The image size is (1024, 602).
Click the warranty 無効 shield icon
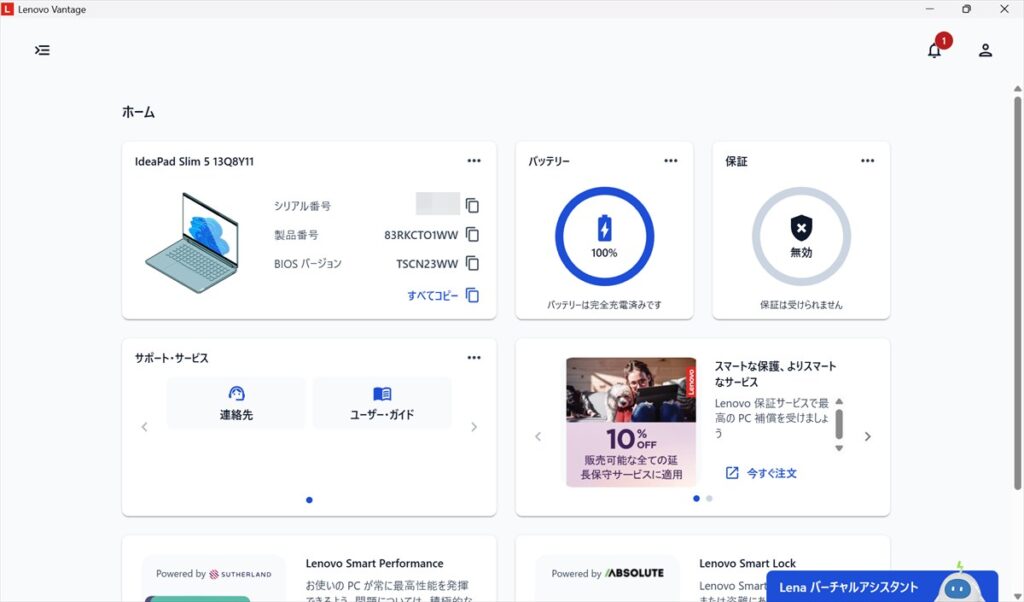(x=801, y=228)
